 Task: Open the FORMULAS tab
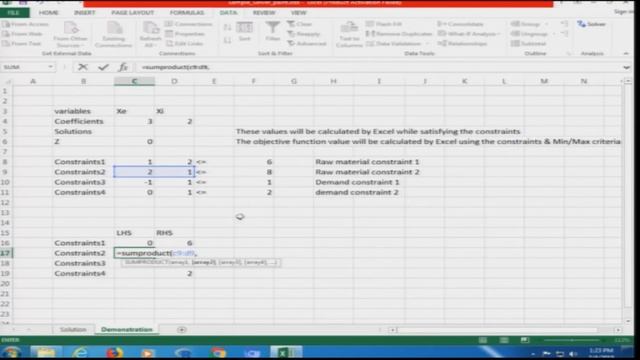click(x=187, y=13)
